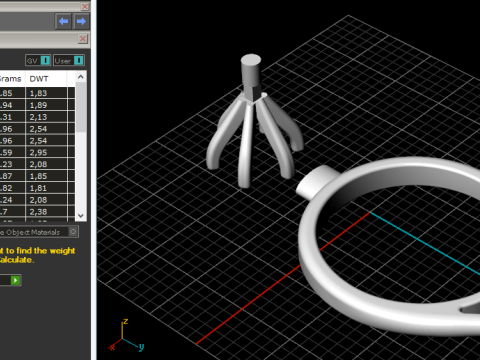Select the grams cell ending .85

[x=12, y=93]
